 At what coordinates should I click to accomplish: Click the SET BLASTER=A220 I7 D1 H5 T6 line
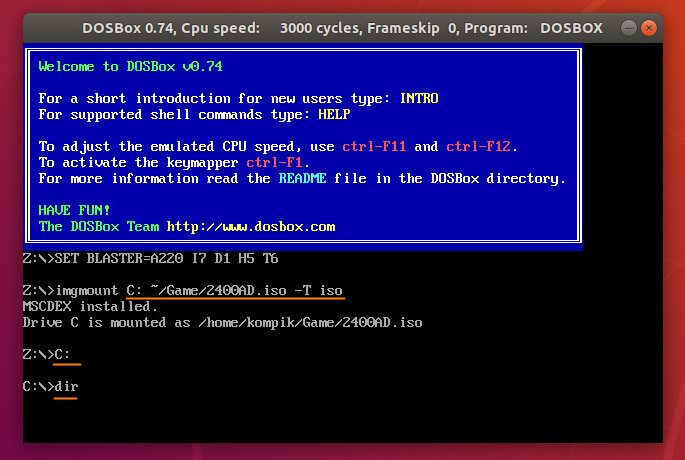point(151,259)
